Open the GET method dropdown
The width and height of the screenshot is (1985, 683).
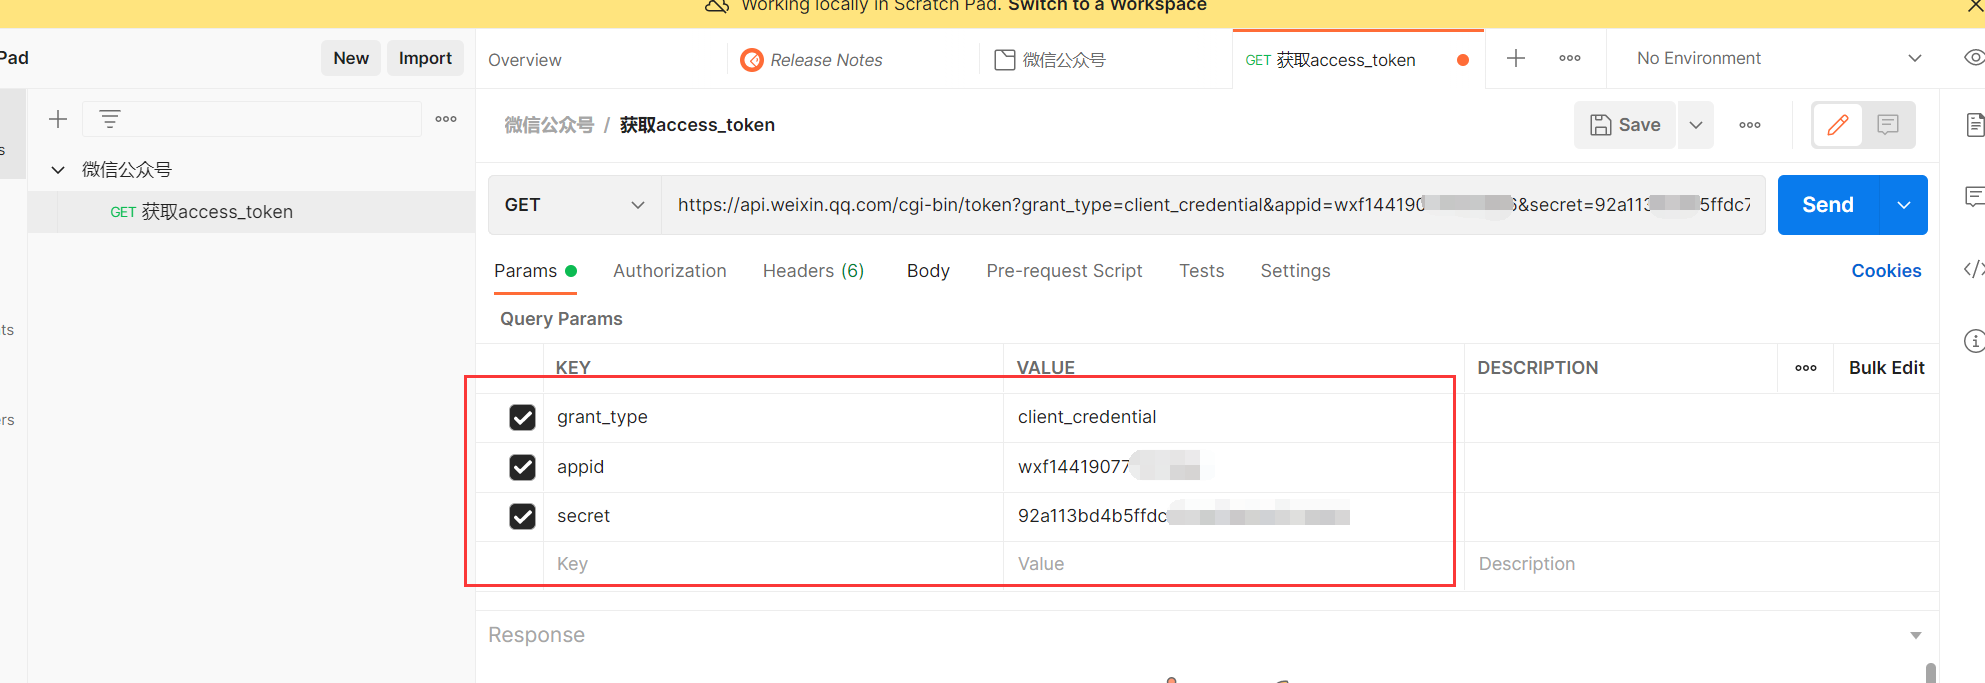coord(574,205)
